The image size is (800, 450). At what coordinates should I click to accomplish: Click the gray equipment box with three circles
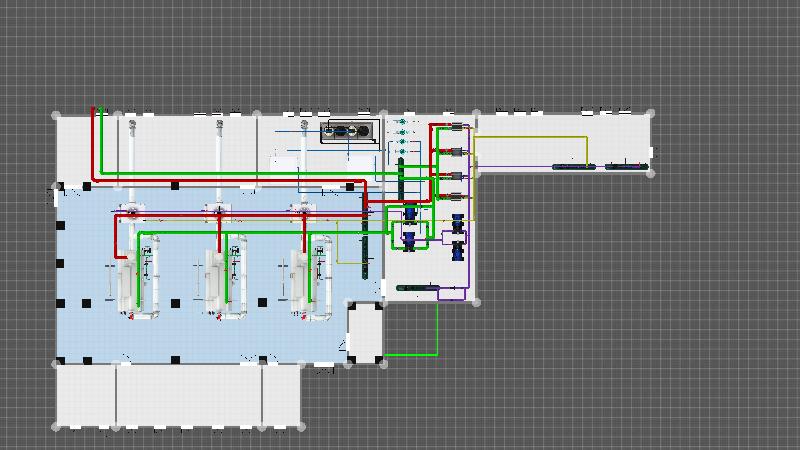[x=350, y=131]
